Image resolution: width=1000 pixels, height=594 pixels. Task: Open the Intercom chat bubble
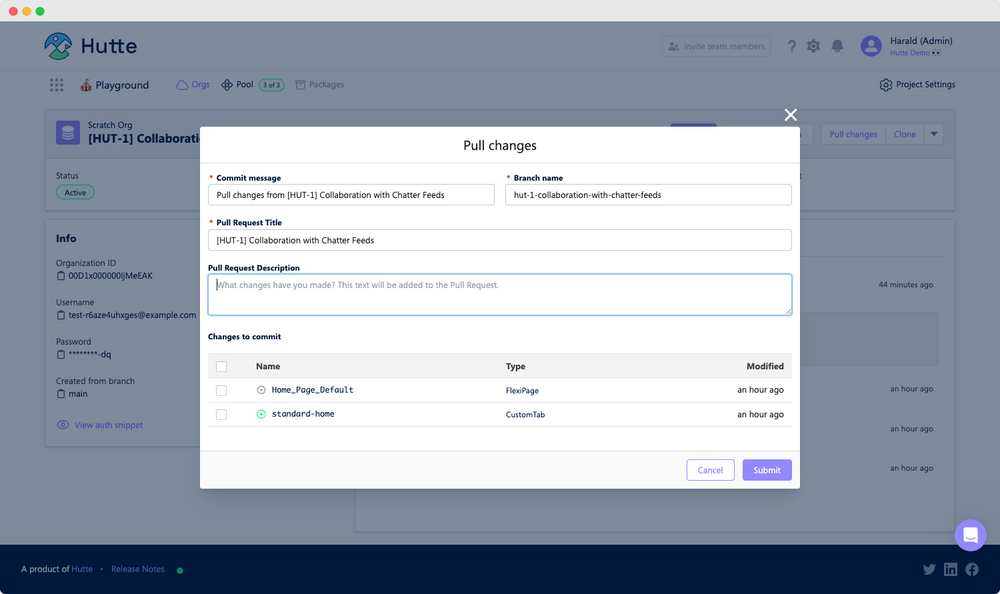(x=970, y=535)
